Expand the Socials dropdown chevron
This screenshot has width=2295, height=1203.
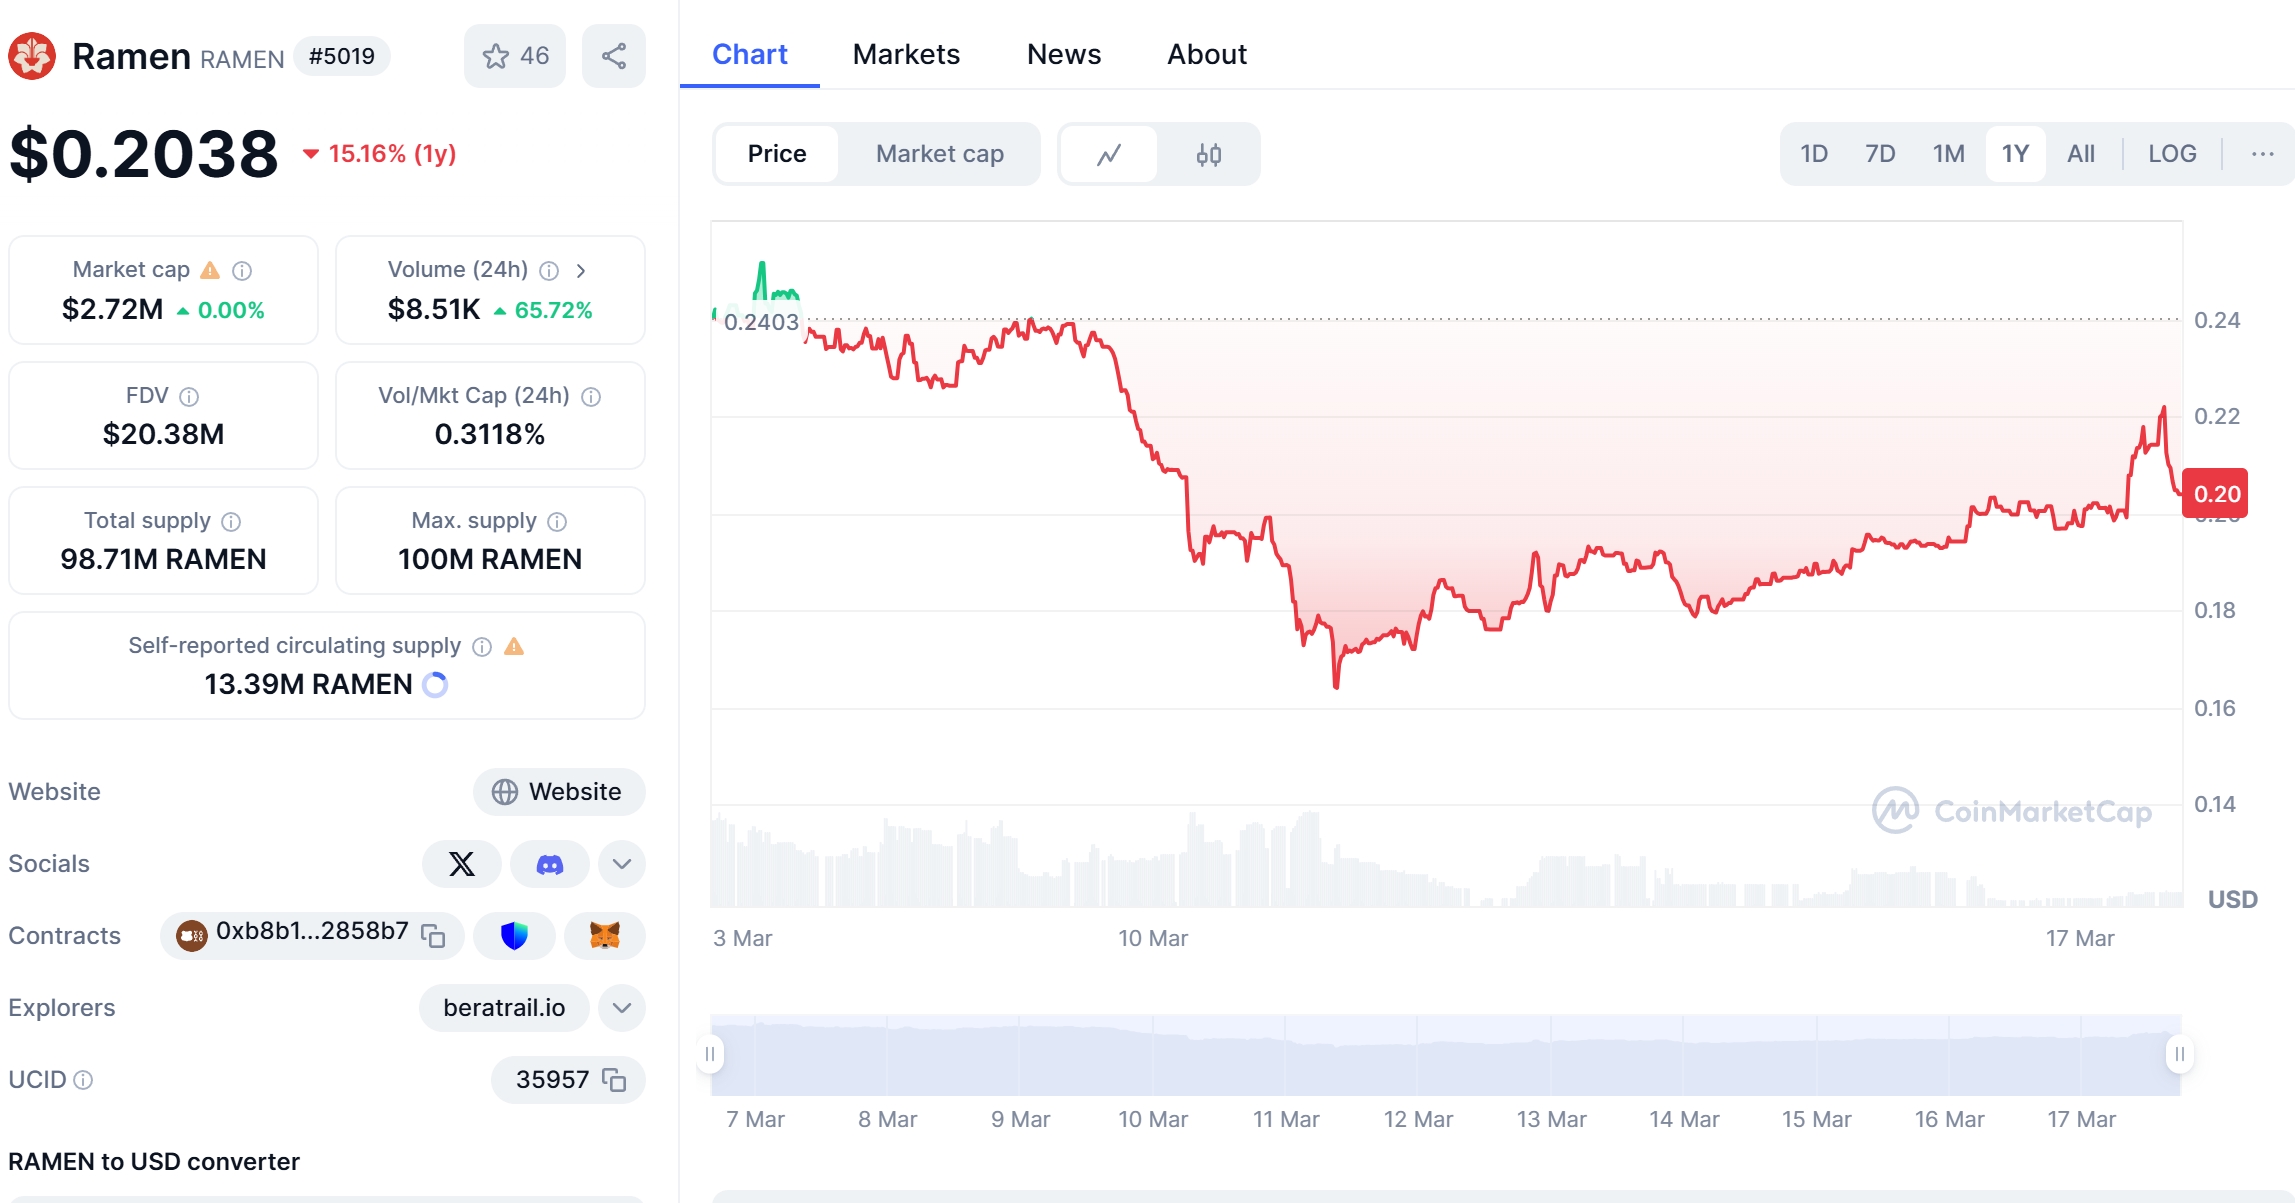(x=622, y=864)
